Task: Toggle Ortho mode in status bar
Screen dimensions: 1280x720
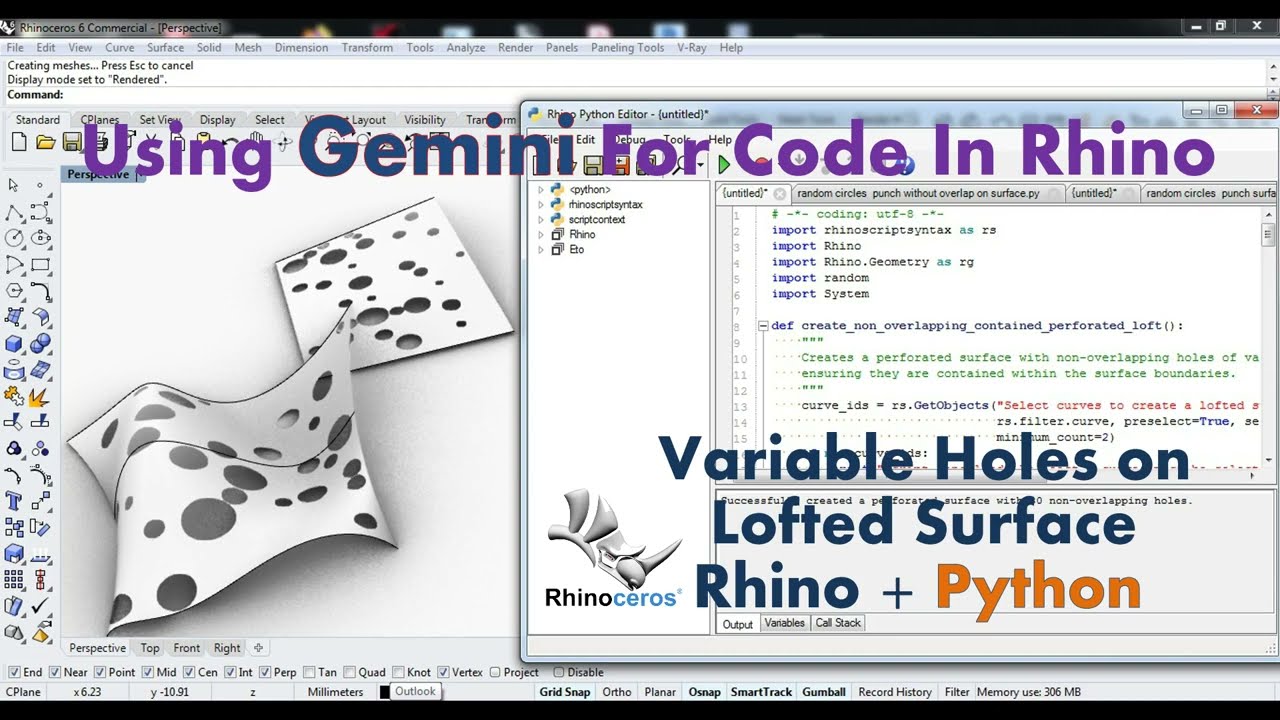Action: (x=617, y=692)
